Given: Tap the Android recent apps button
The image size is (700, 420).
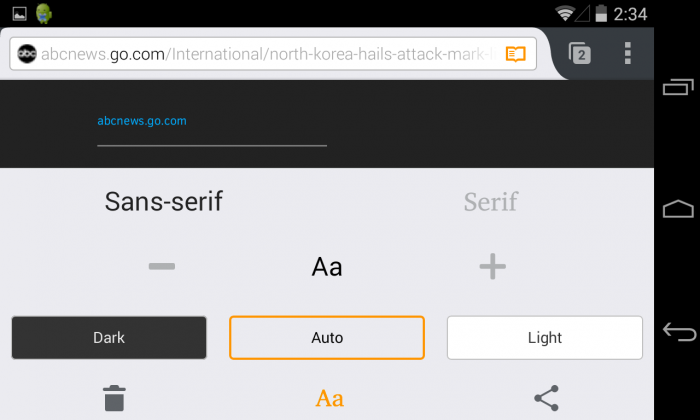Looking at the screenshot, I should pyautogui.click(x=678, y=87).
